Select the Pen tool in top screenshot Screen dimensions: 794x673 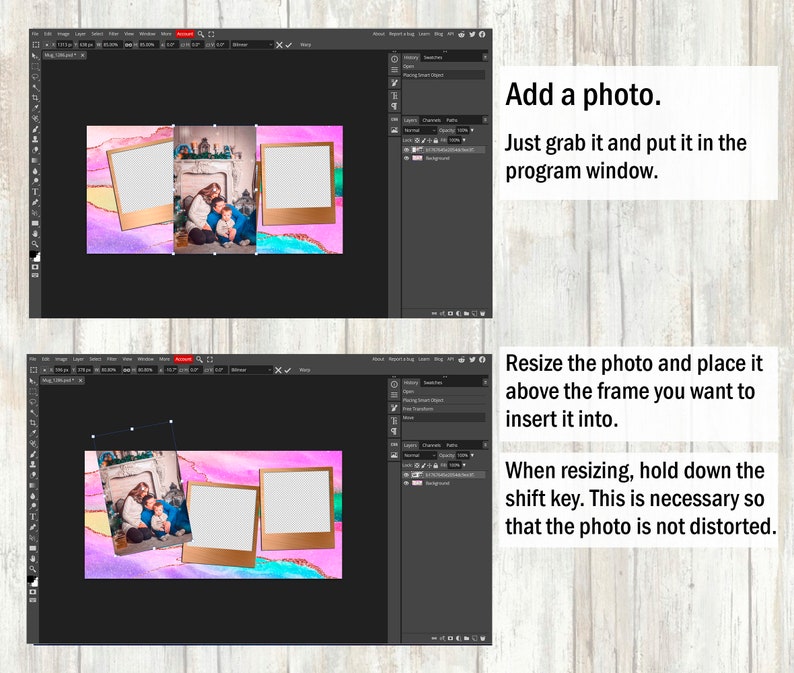pos(35,202)
